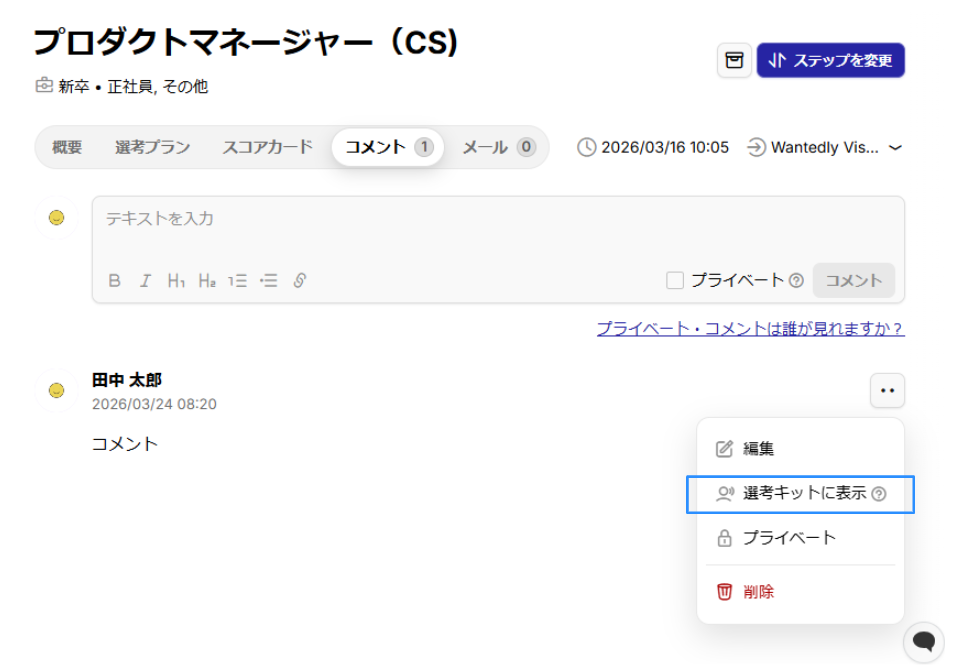This screenshot has width=957, height=672.
Task: Select 編集 in the comment menu
Action: [x=758, y=449]
